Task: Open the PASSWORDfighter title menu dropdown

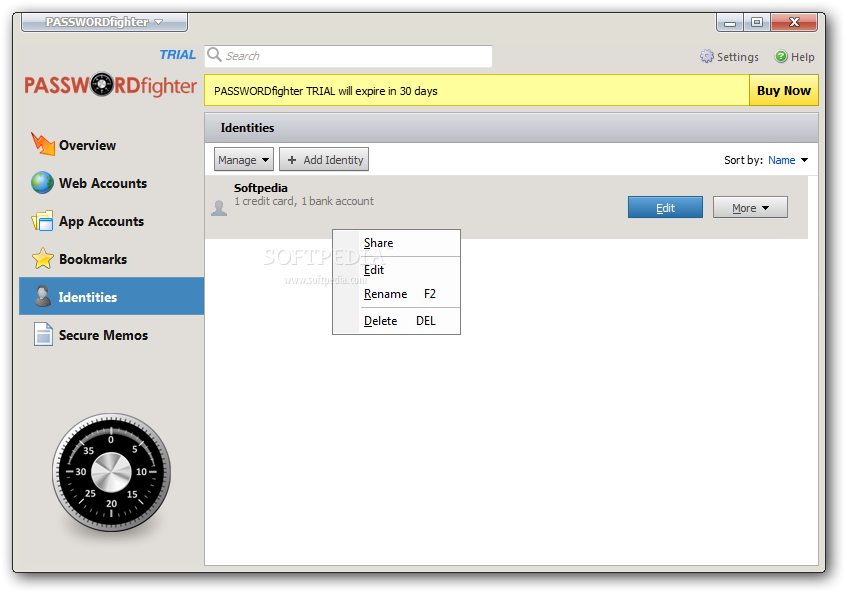Action: (104, 22)
